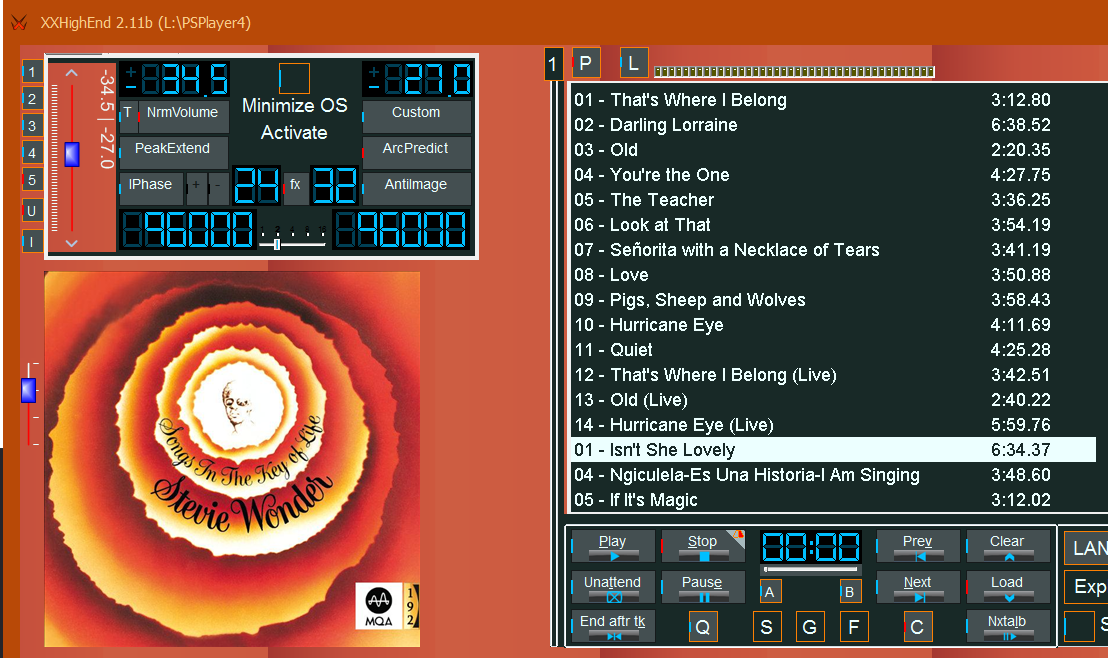The height and width of the screenshot is (658, 1108).
Task: Toggle End aftr tk option
Action: coord(613,626)
